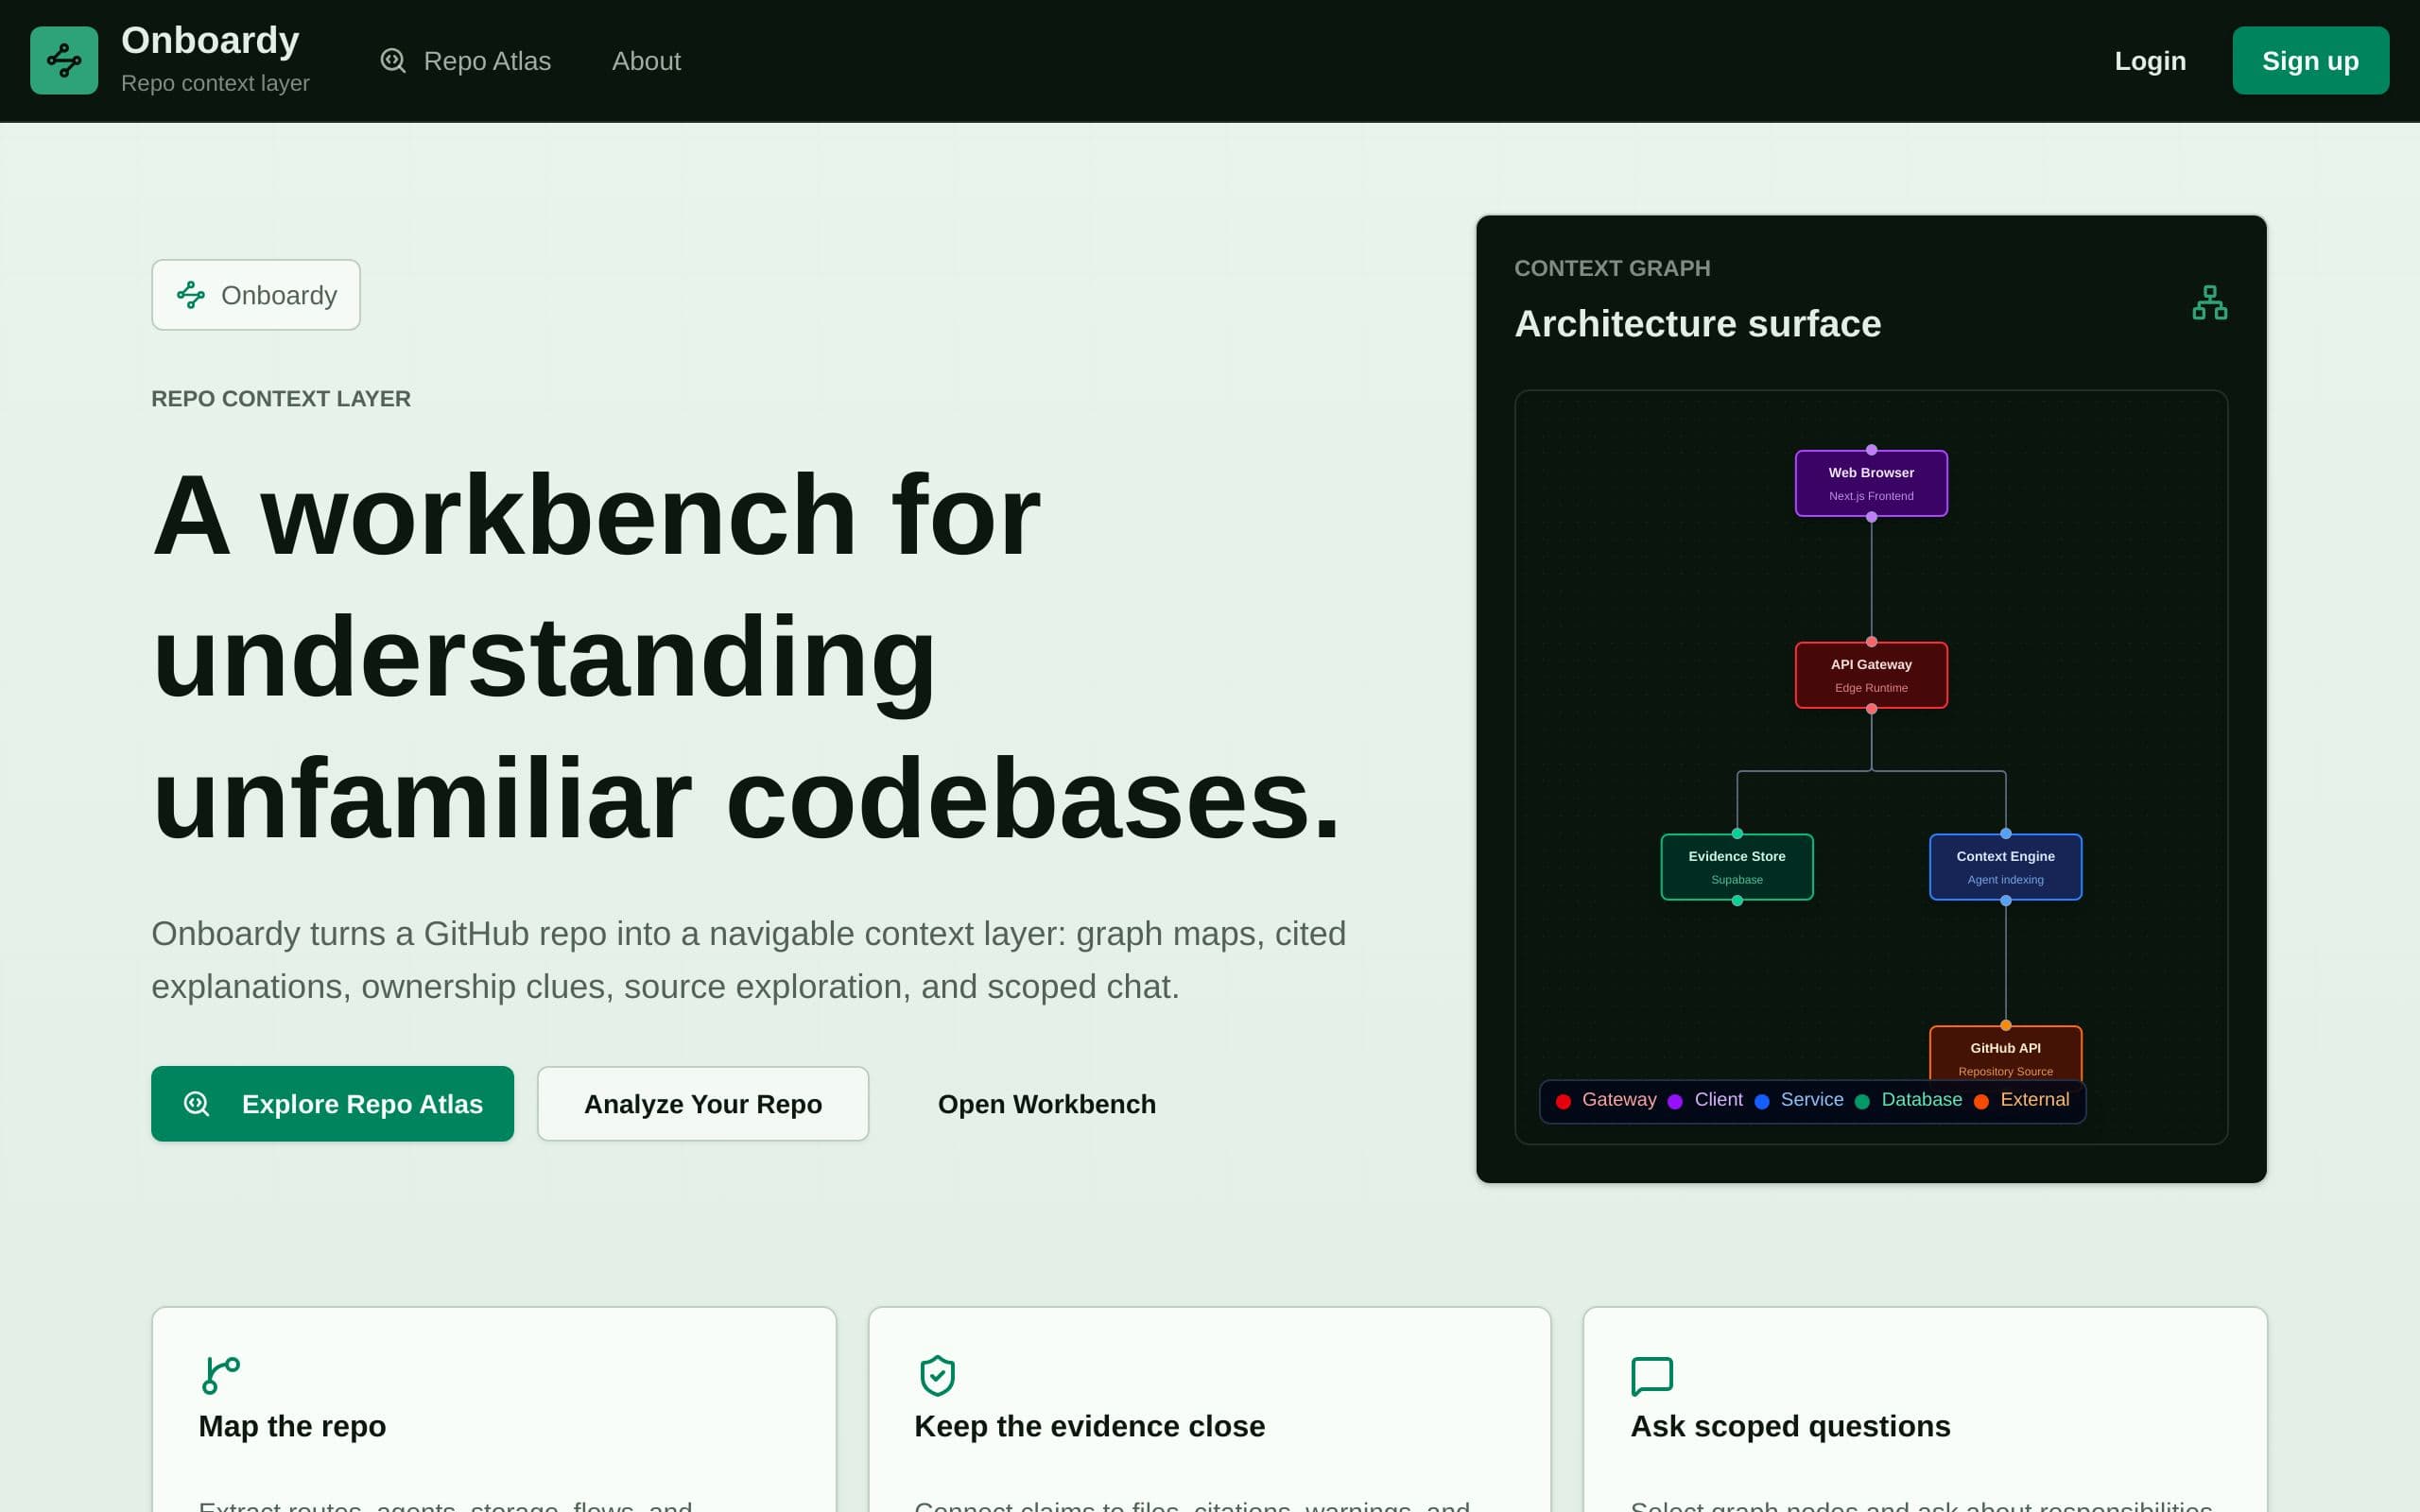
Task: Click the shield check icon on evidence card
Action: click(937, 1375)
